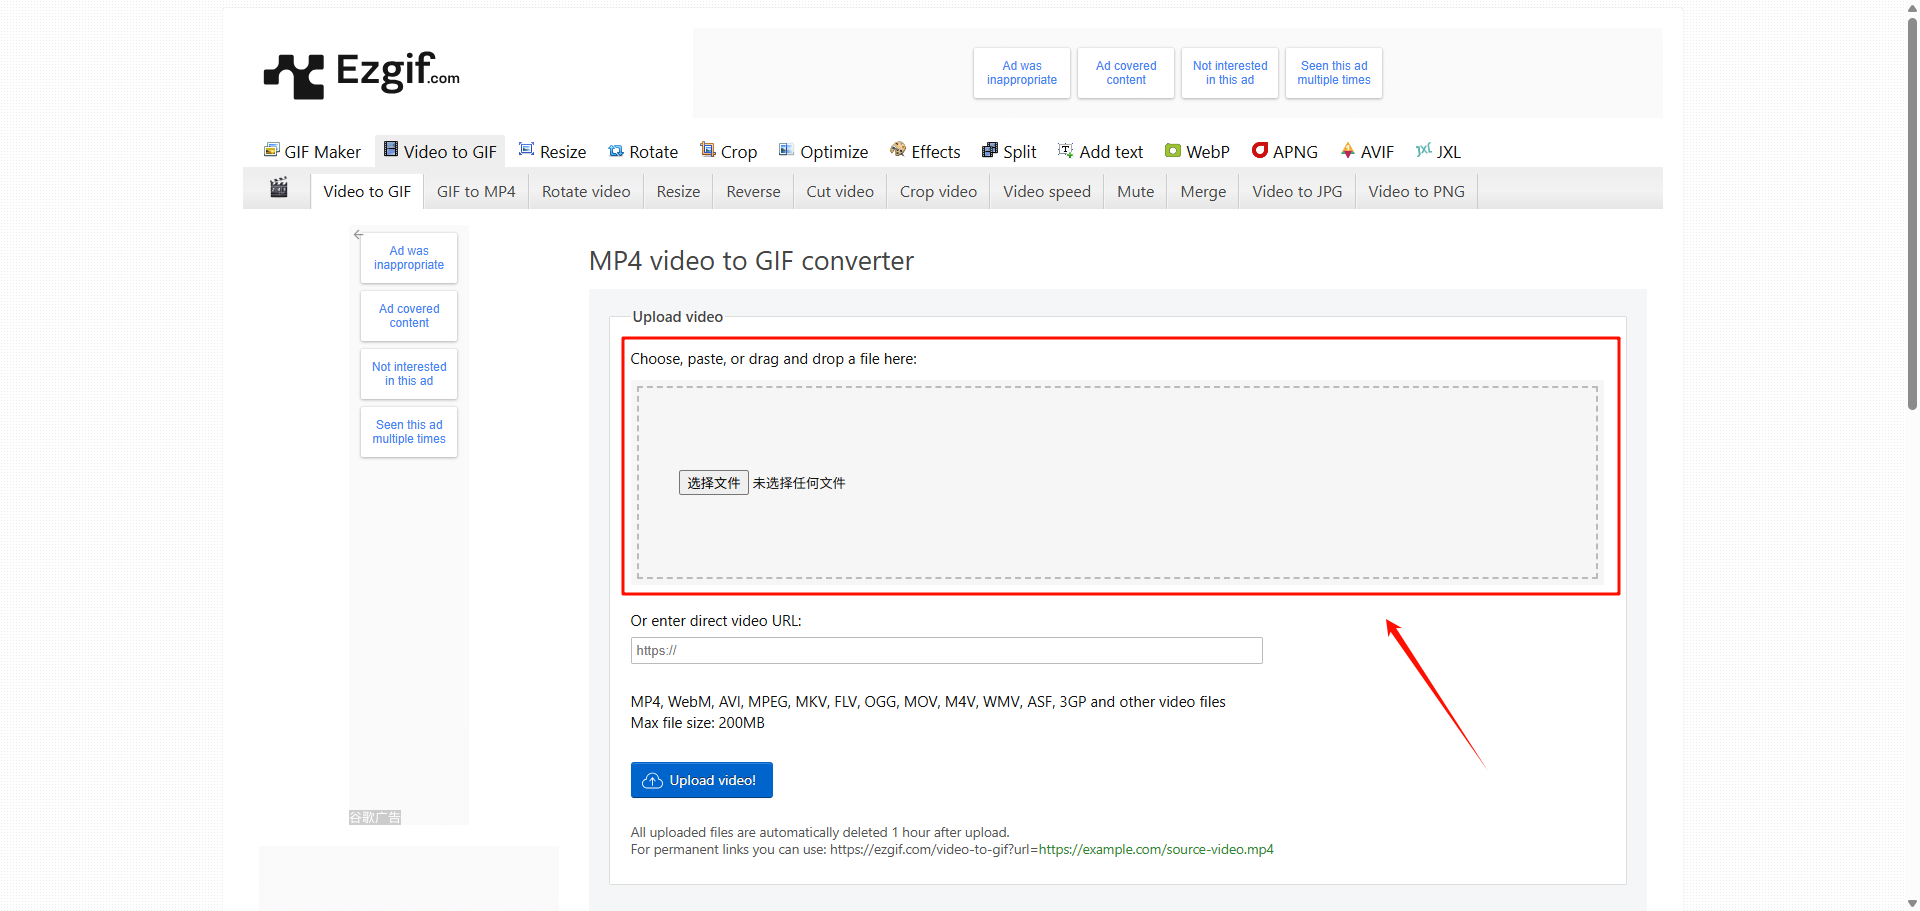Click the scrollbar up arrow
This screenshot has height=911, width=1920.
(1912, 7)
